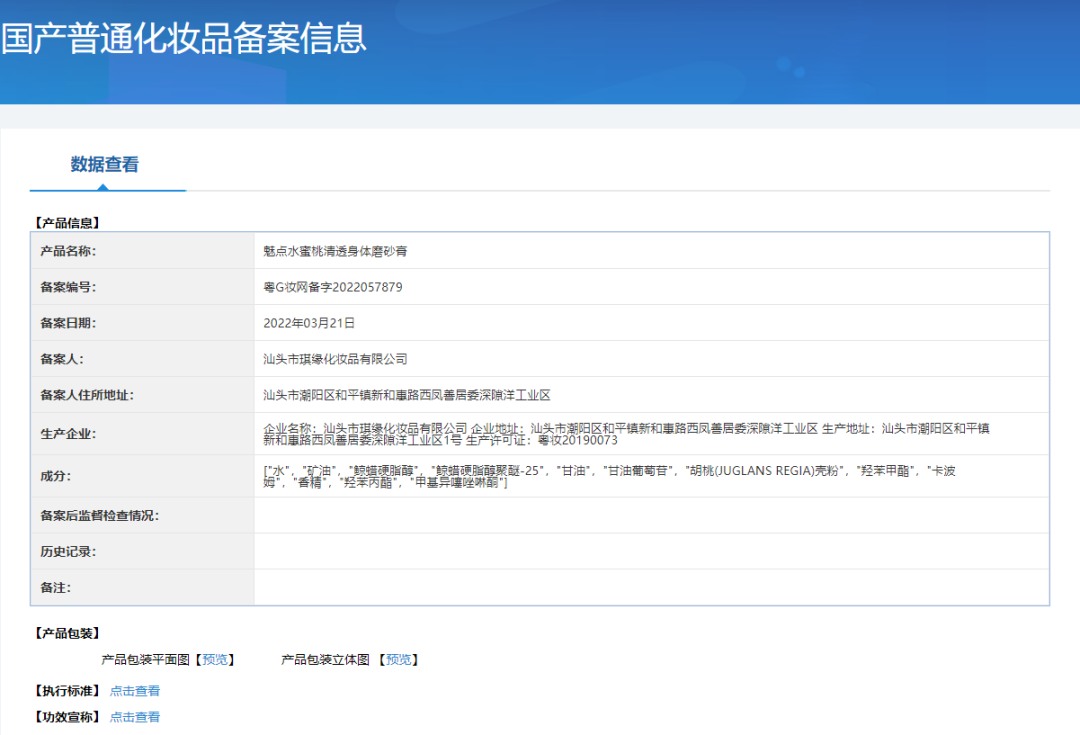Click the 历史记录 label
The height and width of the screenshot is (735, 1080).
(68, 552)
